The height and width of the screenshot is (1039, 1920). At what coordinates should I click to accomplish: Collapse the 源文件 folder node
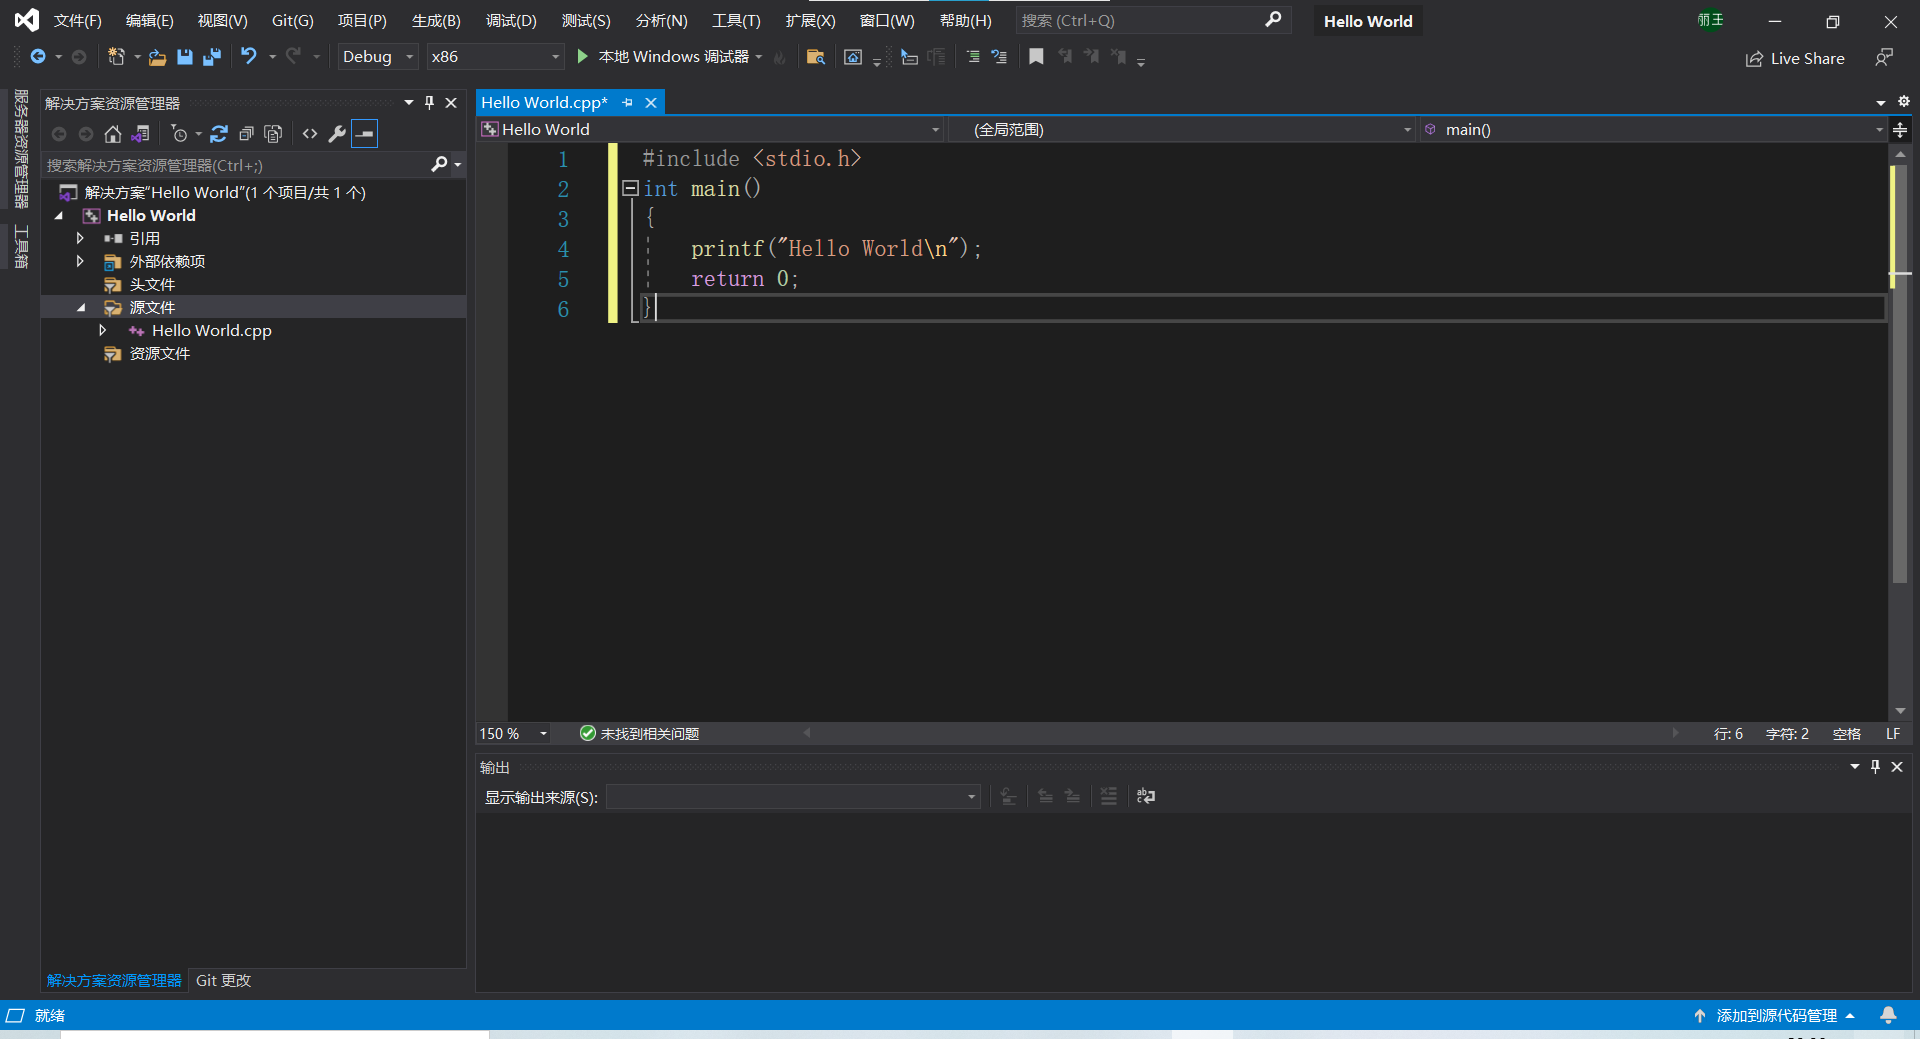(x=81, y=307)
